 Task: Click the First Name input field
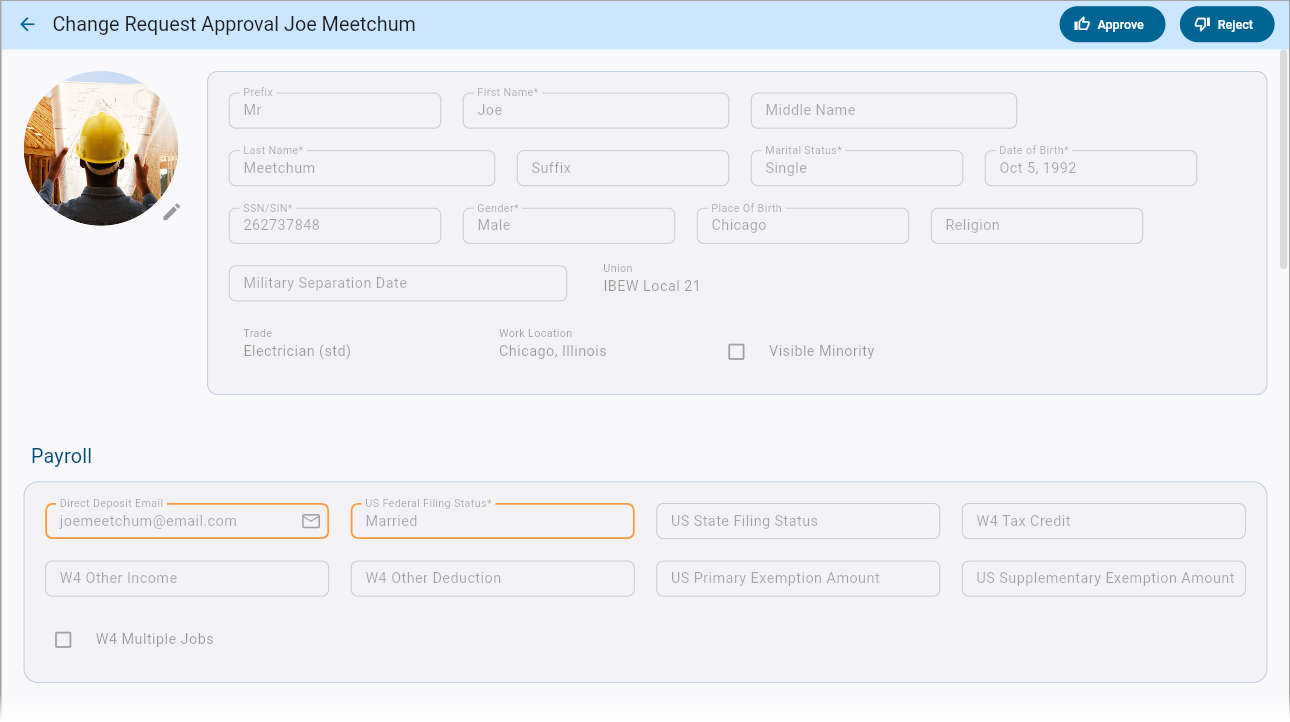pyautogui.click(x=595, y=111)
